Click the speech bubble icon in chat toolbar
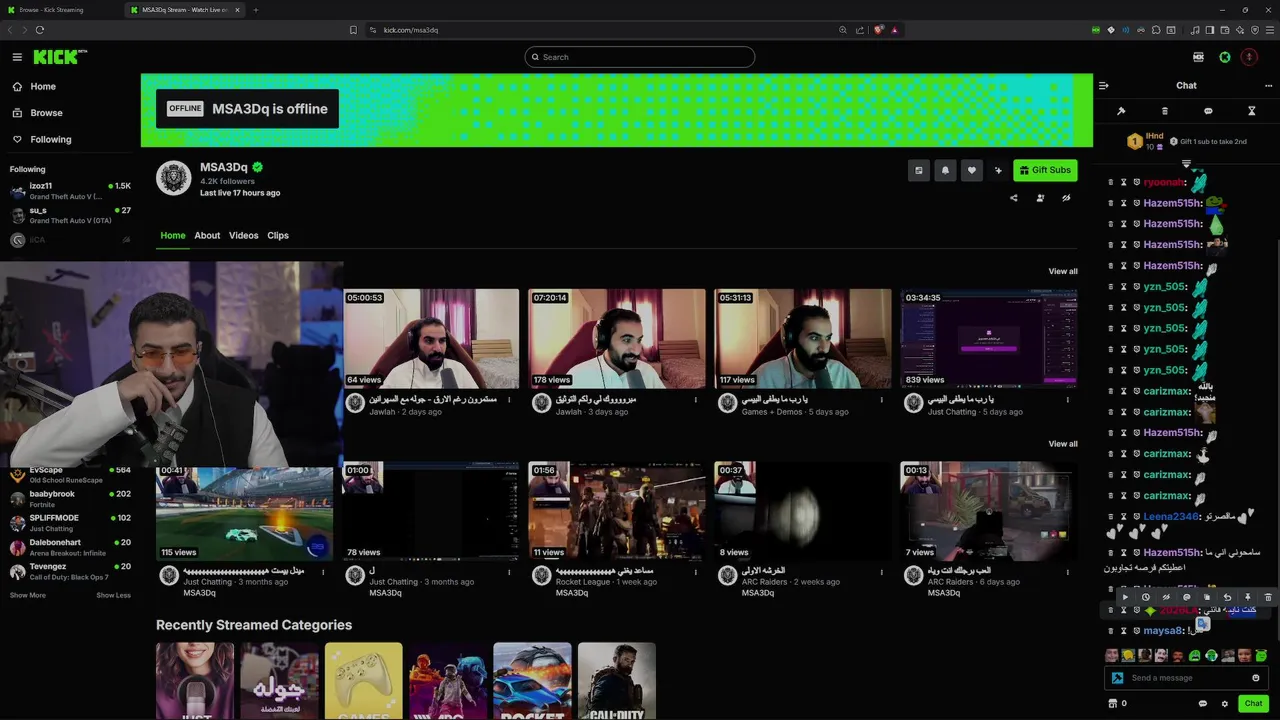Viewport: 1280px width, 720px height. pos(1208,111)
